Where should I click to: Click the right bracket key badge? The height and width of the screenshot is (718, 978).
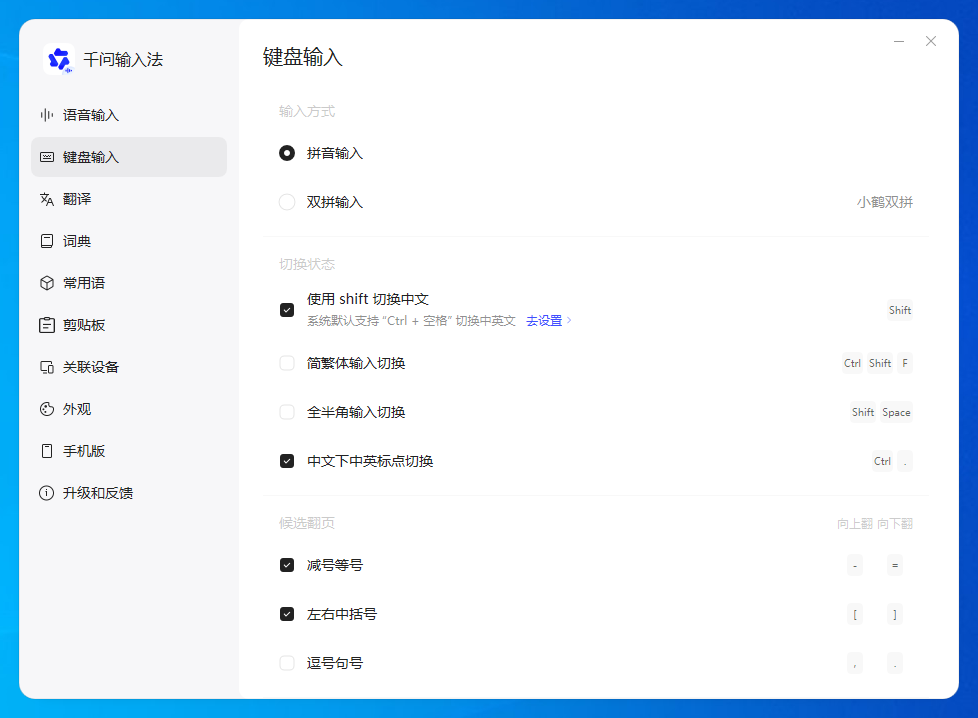(895, 614)
